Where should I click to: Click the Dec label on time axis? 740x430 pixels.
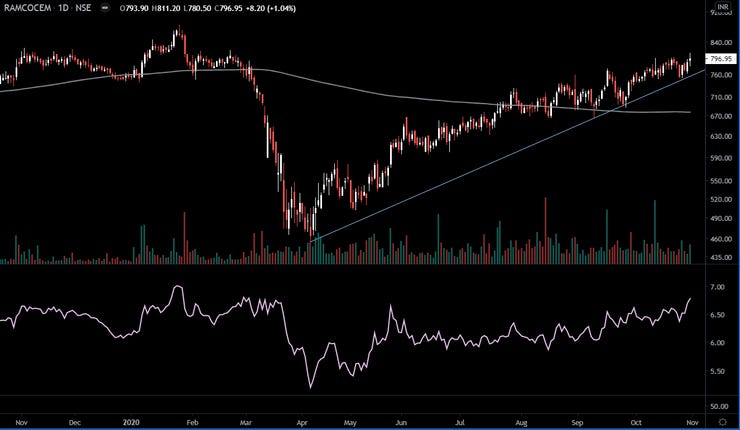coord(75,422)
